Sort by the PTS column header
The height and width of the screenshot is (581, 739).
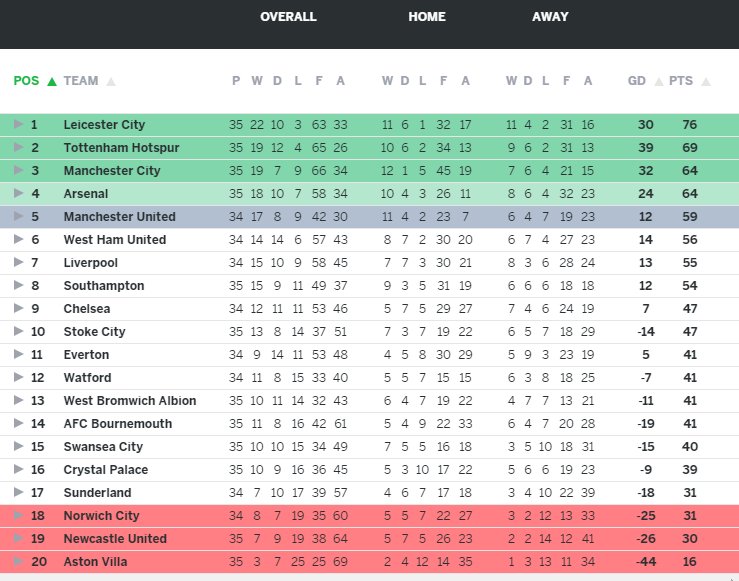(681, 82)
